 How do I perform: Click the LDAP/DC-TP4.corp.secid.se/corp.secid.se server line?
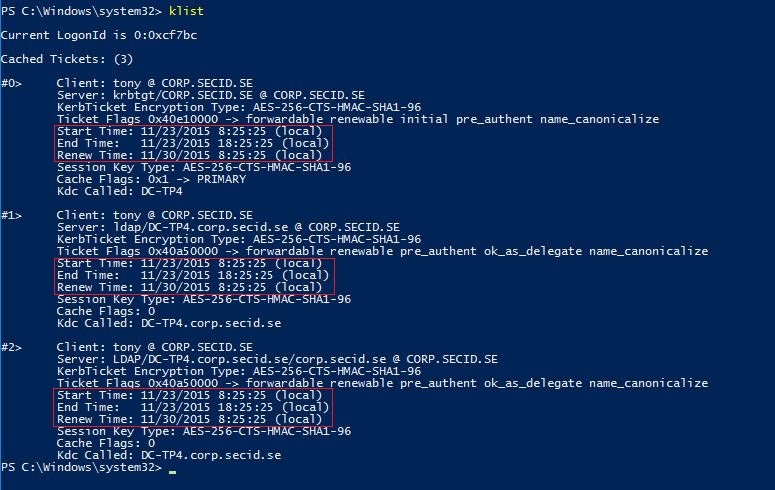tap(277, 359)
